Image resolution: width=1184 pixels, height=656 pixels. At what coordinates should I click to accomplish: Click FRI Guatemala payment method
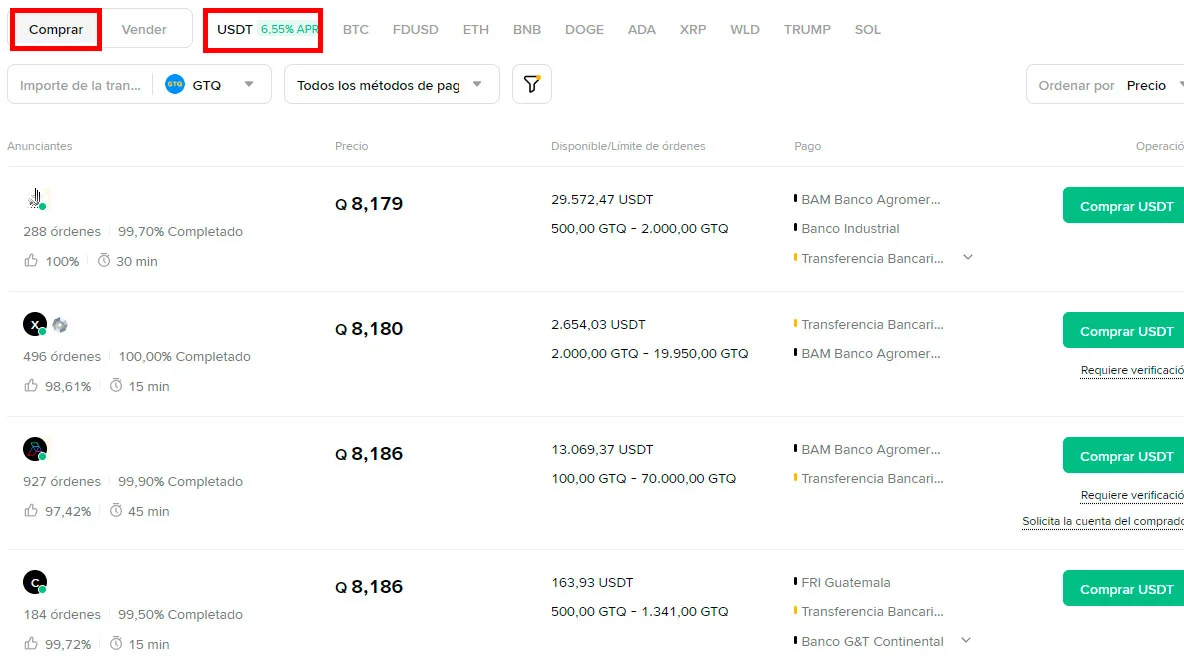click(846, 582)
